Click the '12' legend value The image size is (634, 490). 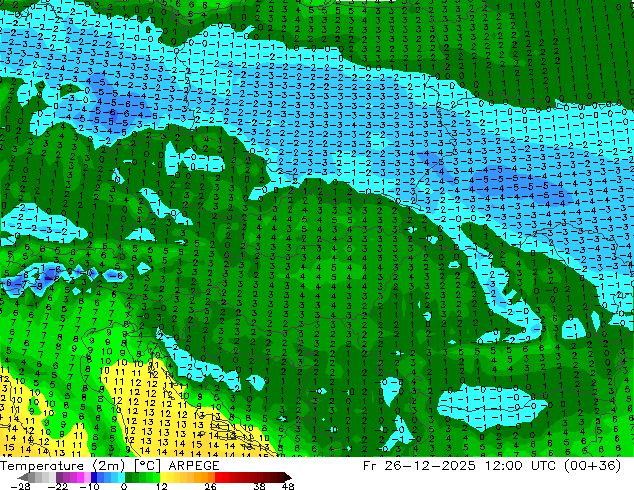[x=162, y=486]
